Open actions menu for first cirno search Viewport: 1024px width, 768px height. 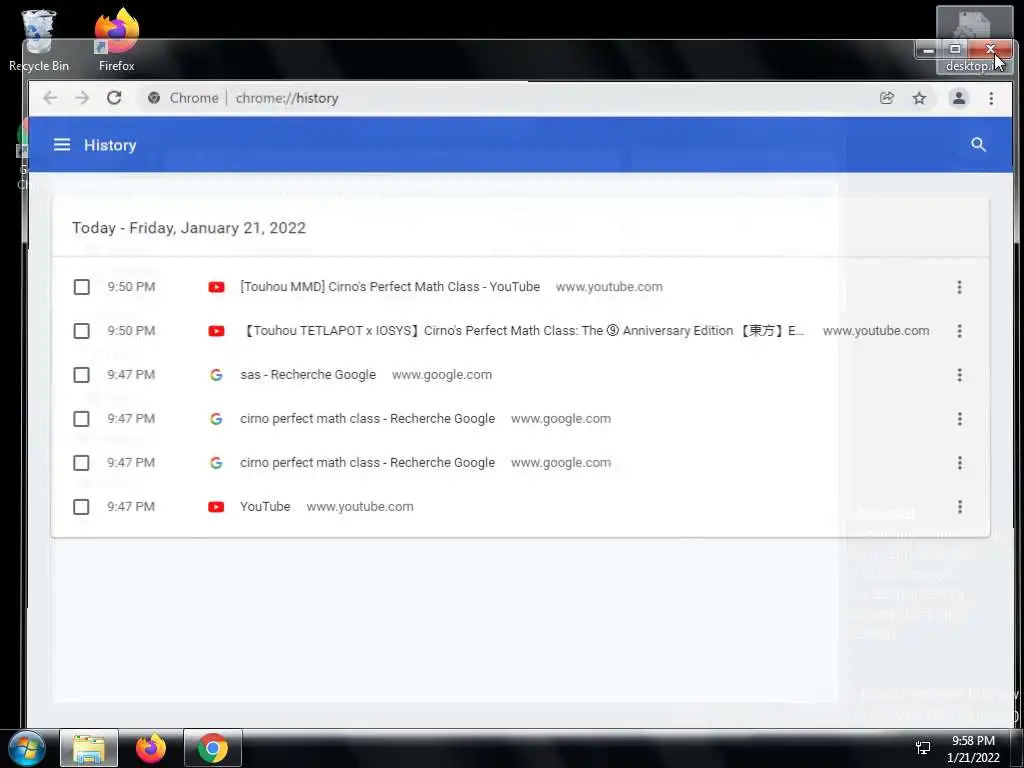[x=959, y=419]
